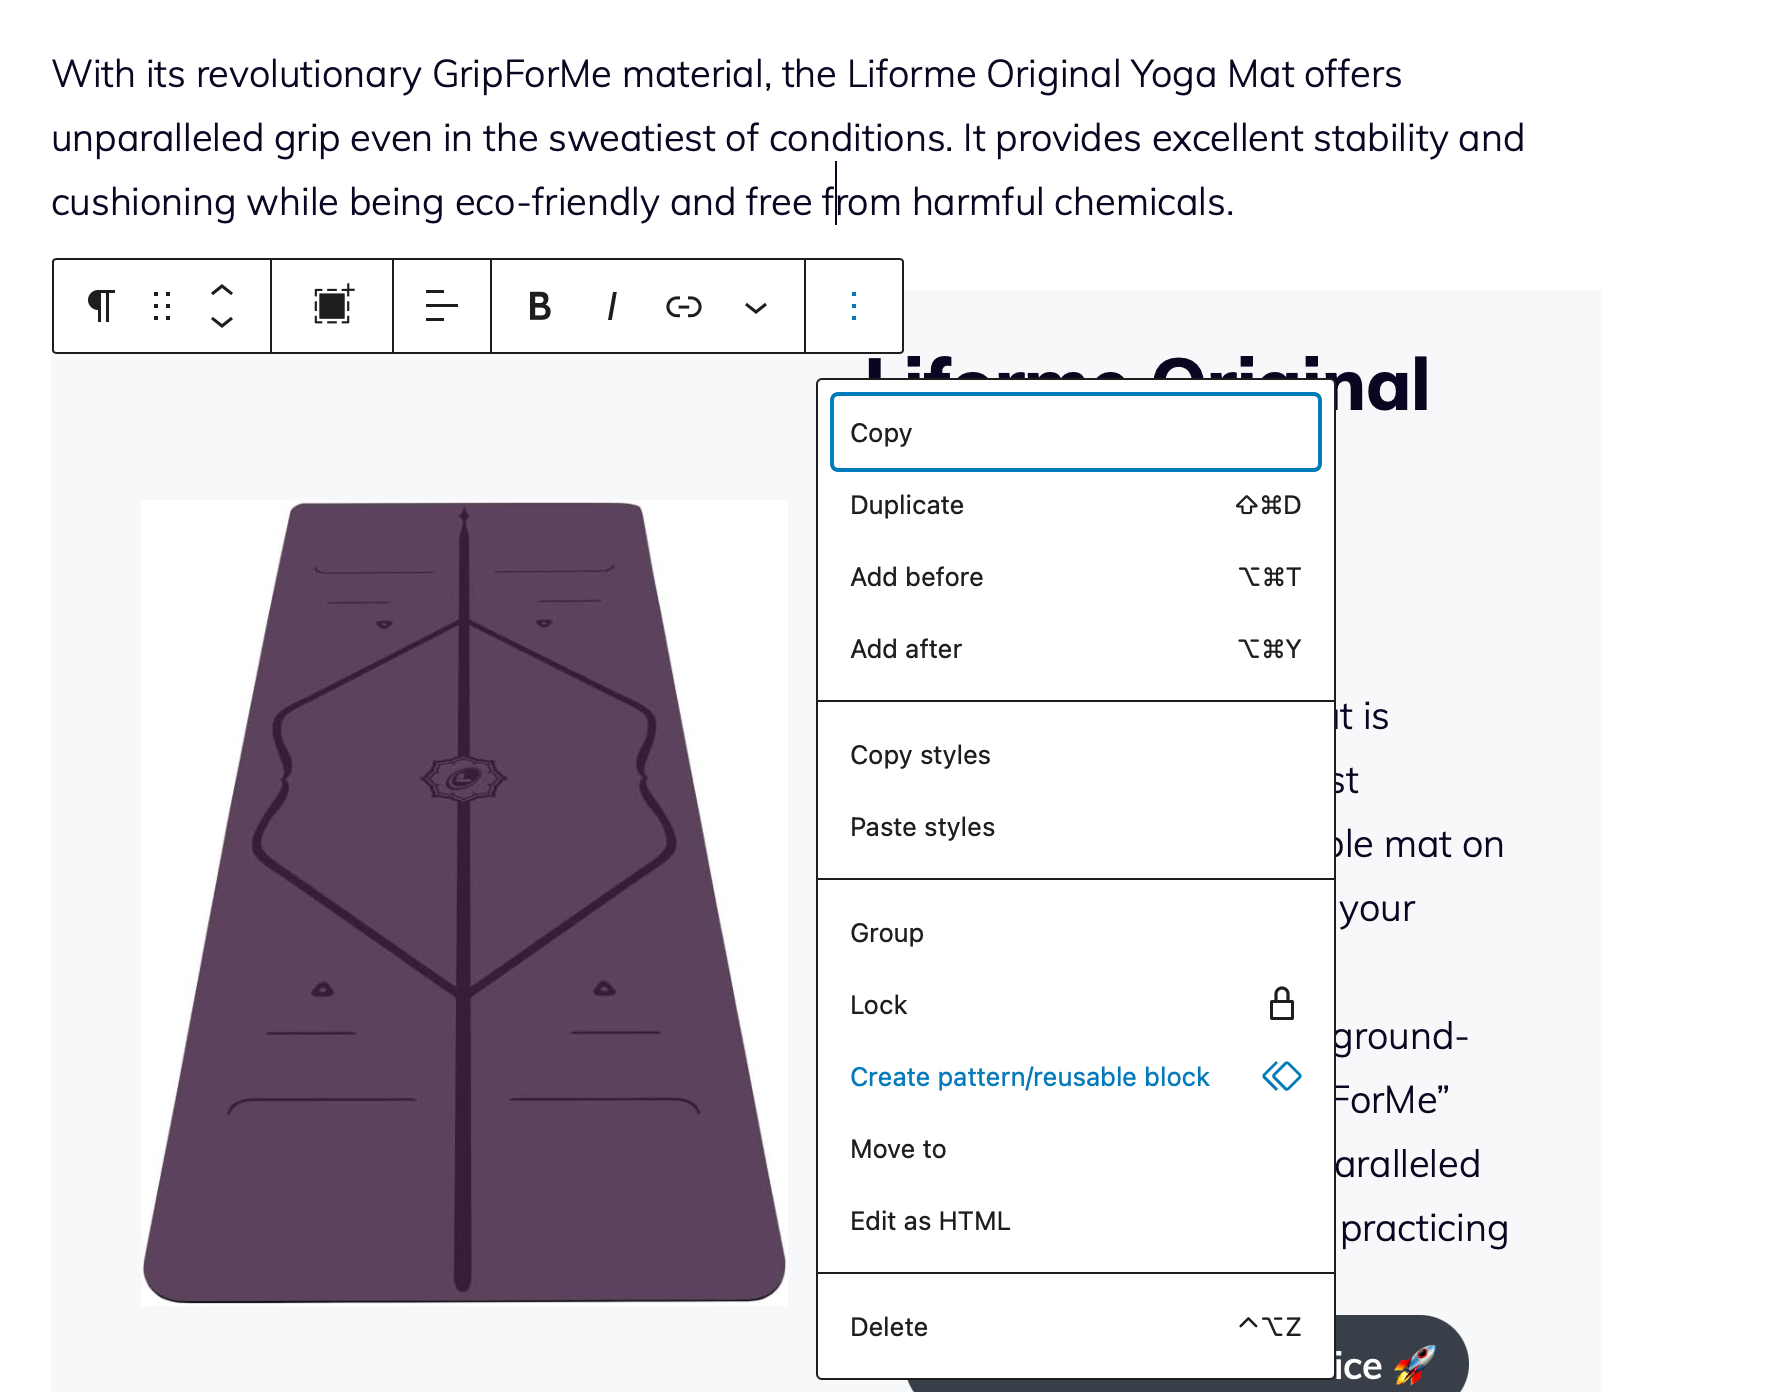Click the three-dot block options button
Screen dimensions: 1776x1392
(854, 306)
